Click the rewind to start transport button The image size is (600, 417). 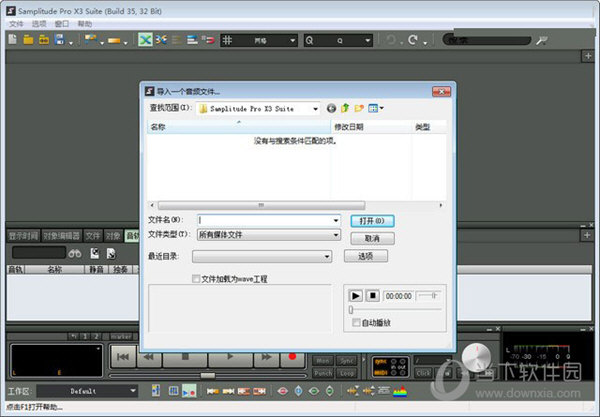click(122, 356)
